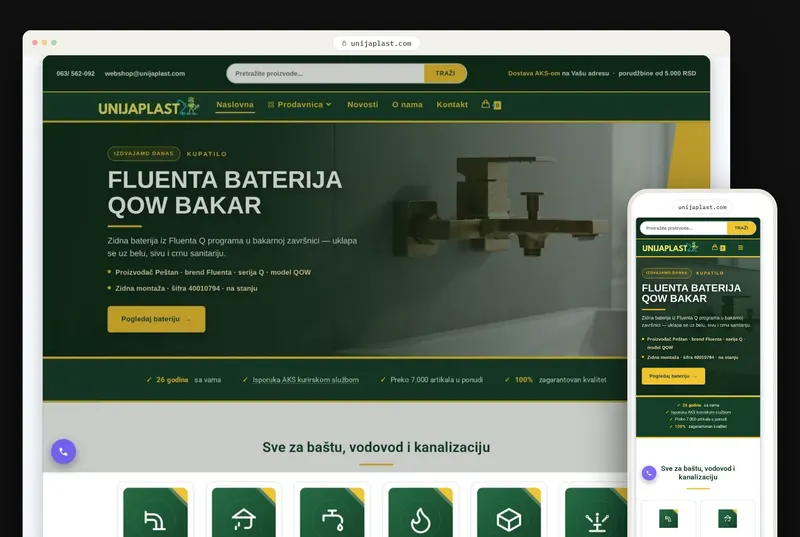Screen dimensions: 800x537
Task: Click the IZDVAJAMO DANAS badge in desktop hero
Action: 144,154
